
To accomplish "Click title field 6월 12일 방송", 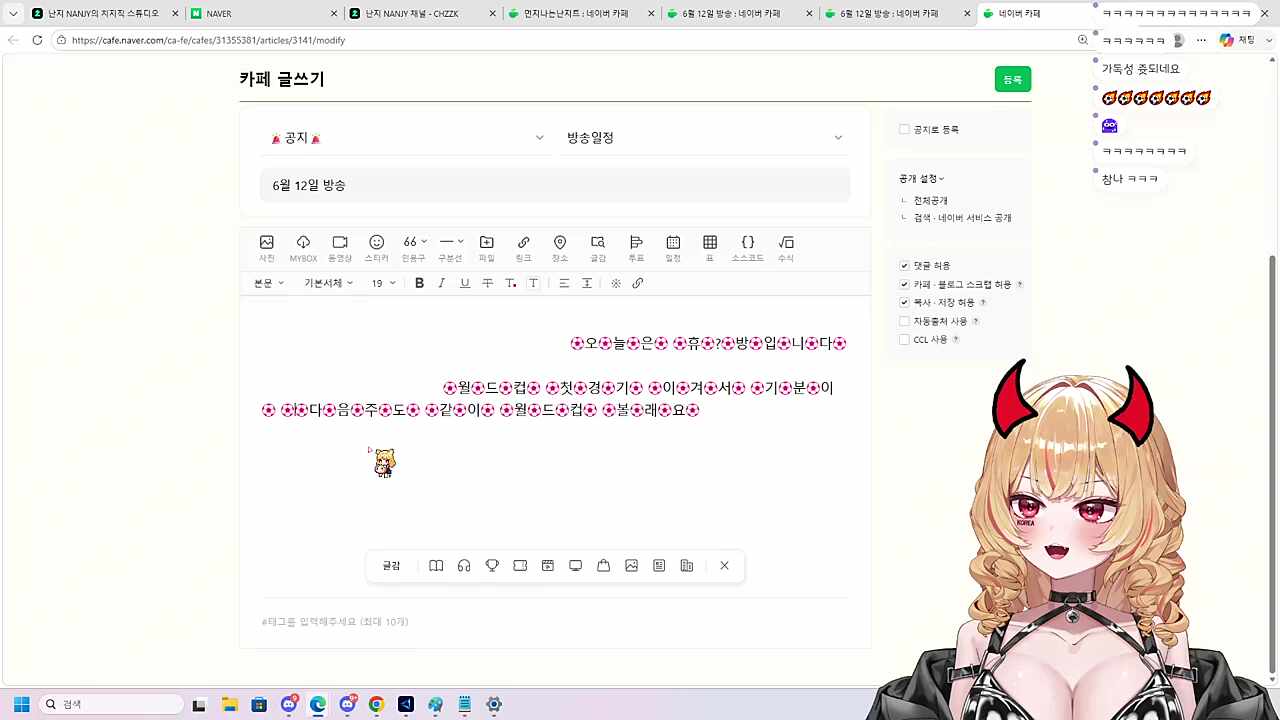I will pos(555,185).
